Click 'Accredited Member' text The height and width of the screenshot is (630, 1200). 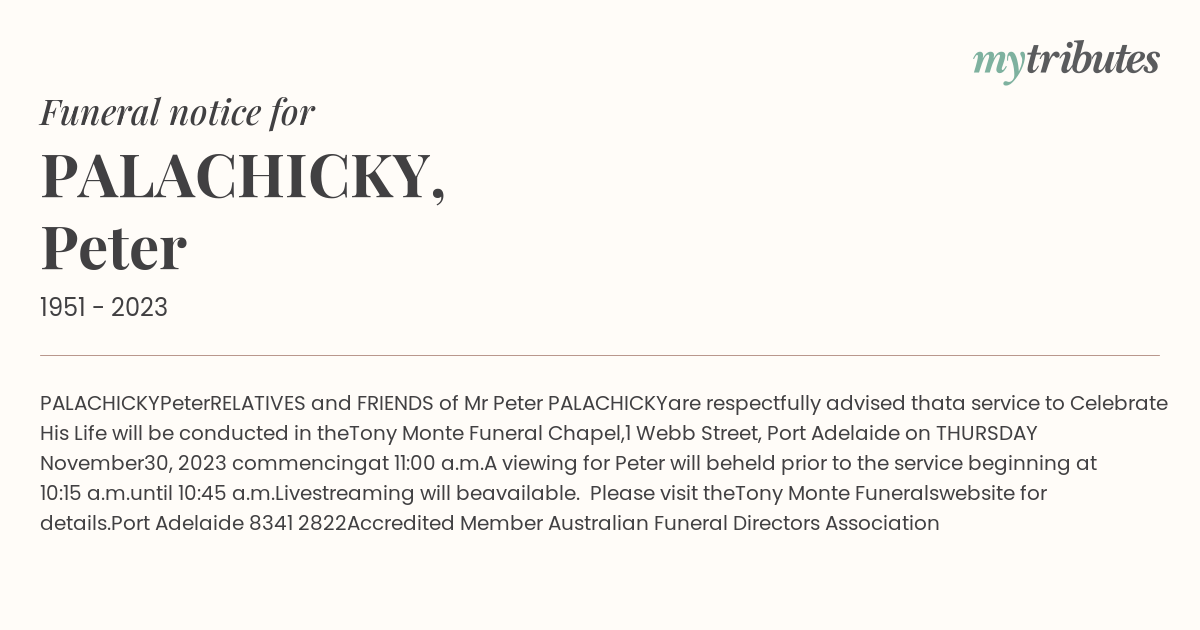click(x=445, y=523)
